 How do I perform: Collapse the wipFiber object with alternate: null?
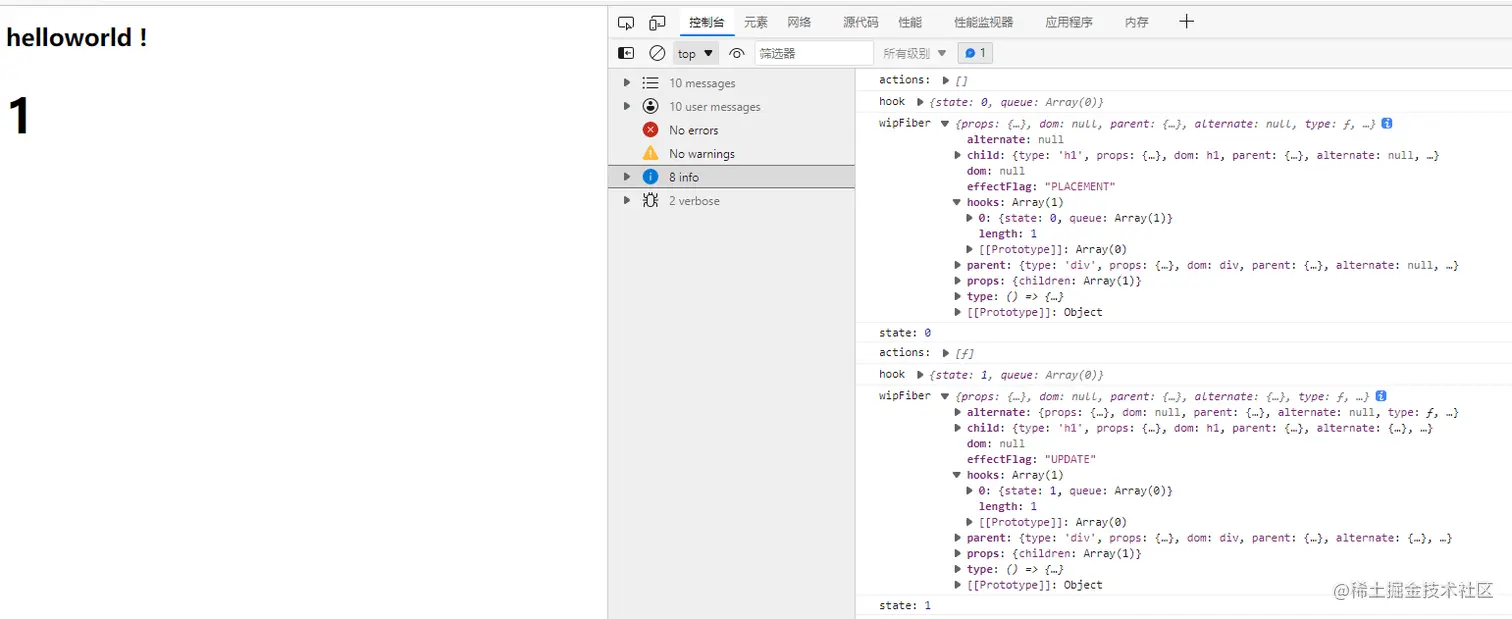pos(945,124)
